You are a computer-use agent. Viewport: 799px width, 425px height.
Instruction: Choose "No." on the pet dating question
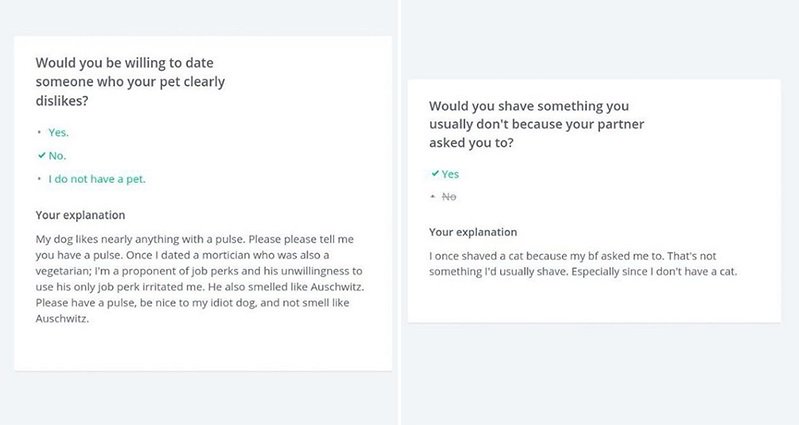[57, 156]
